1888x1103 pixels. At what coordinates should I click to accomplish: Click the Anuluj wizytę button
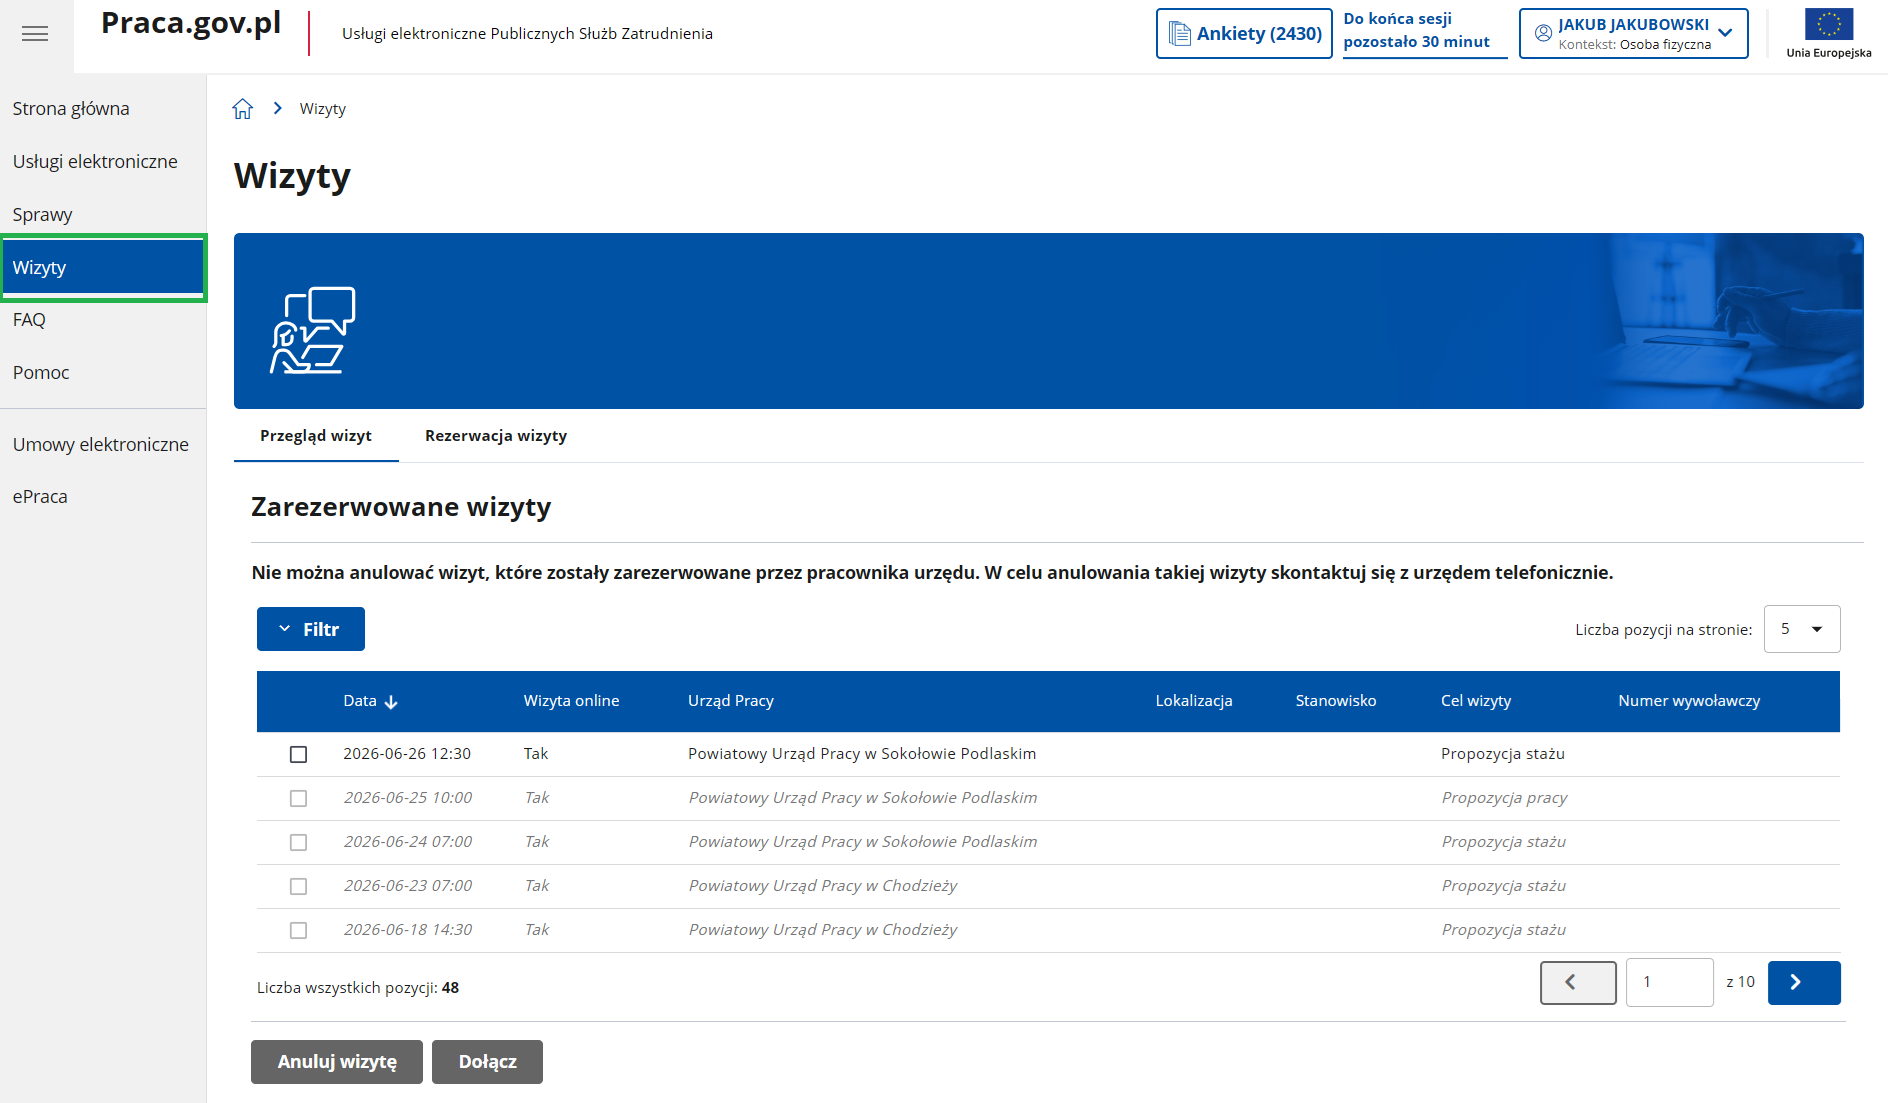337,1062
